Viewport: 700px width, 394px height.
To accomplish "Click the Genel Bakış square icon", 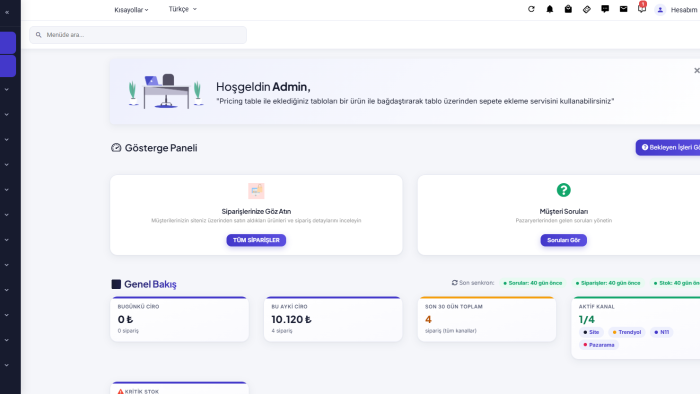I will [x=116, y=284].
